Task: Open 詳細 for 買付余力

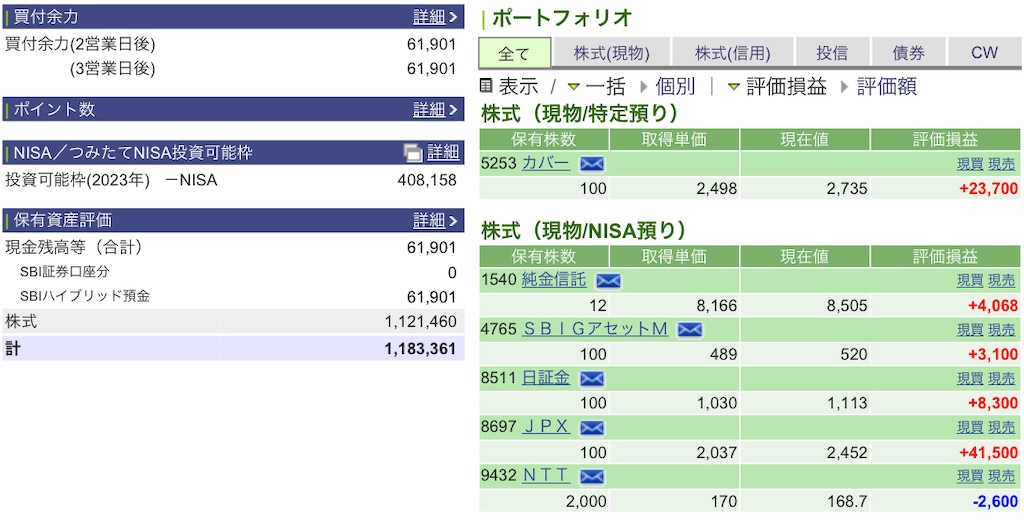Action: click(x=435, y=17)
